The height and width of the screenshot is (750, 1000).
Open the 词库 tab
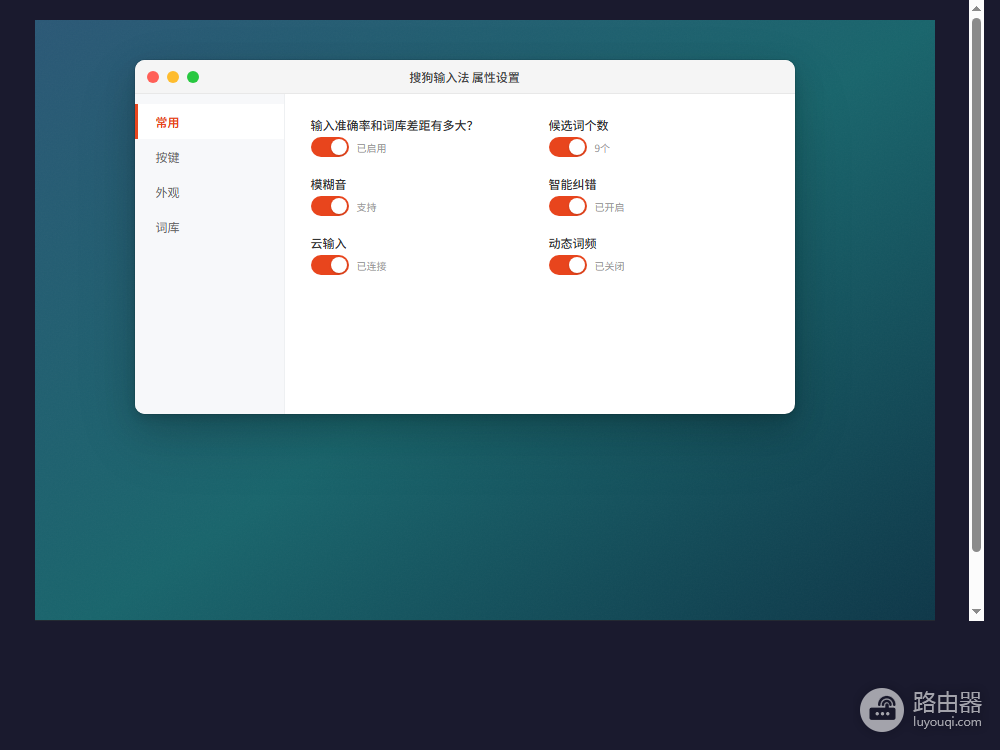coord(210,228)
